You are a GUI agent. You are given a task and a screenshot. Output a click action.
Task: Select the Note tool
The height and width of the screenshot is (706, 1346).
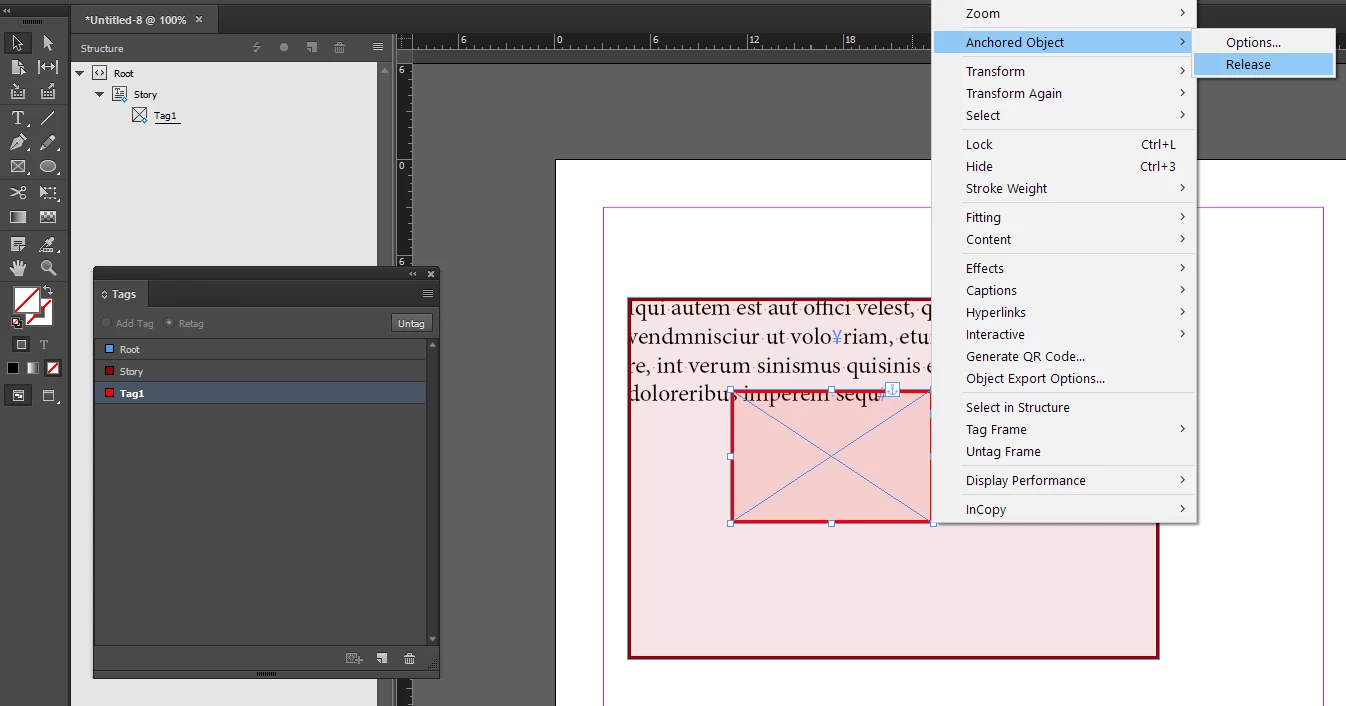click(x=17, y=244)
